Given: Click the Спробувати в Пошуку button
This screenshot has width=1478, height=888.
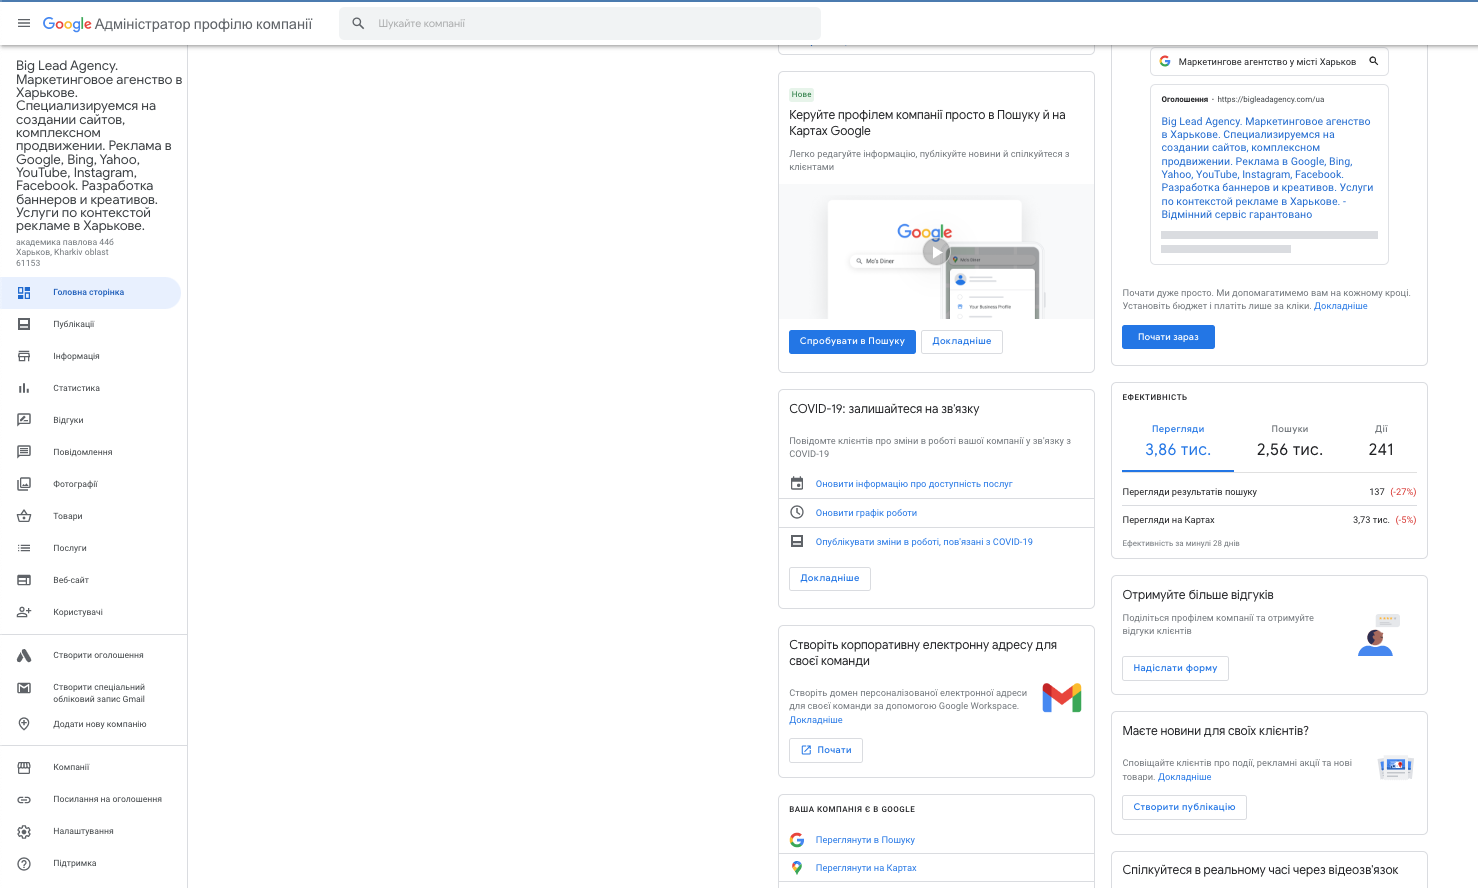Looking at the screenshot, I should click(852, 341).
